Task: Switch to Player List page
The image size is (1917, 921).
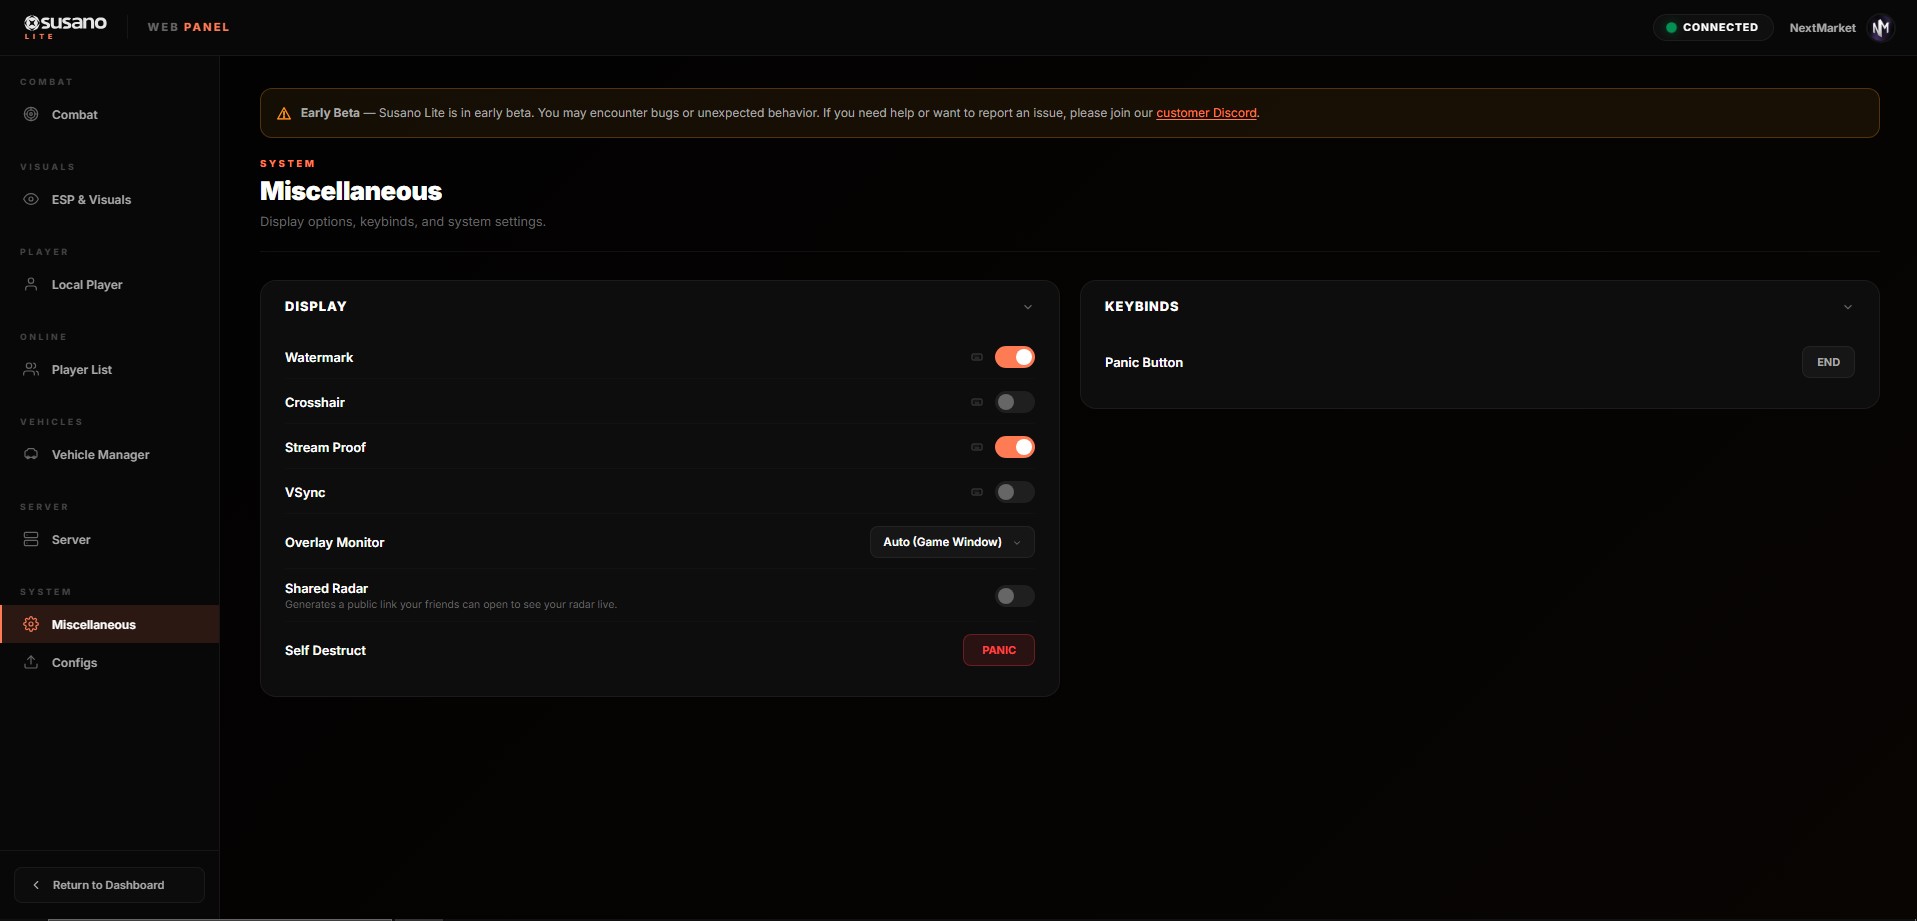Action: coord(110,369)
